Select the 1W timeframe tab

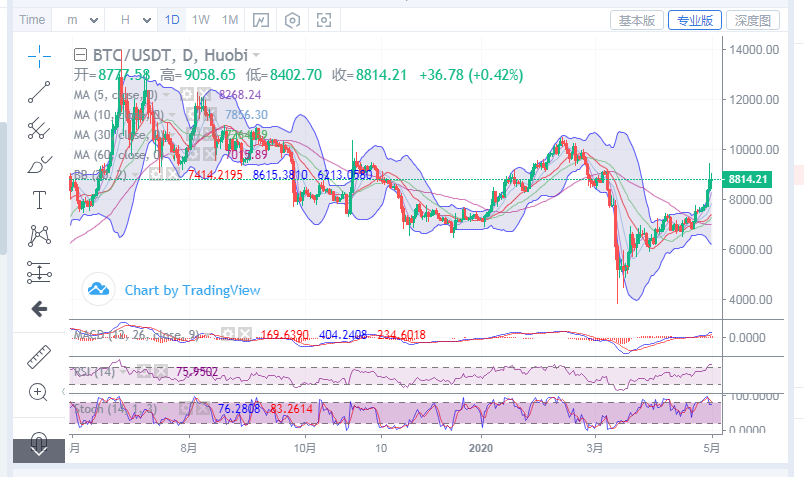[x=201, y=20]
